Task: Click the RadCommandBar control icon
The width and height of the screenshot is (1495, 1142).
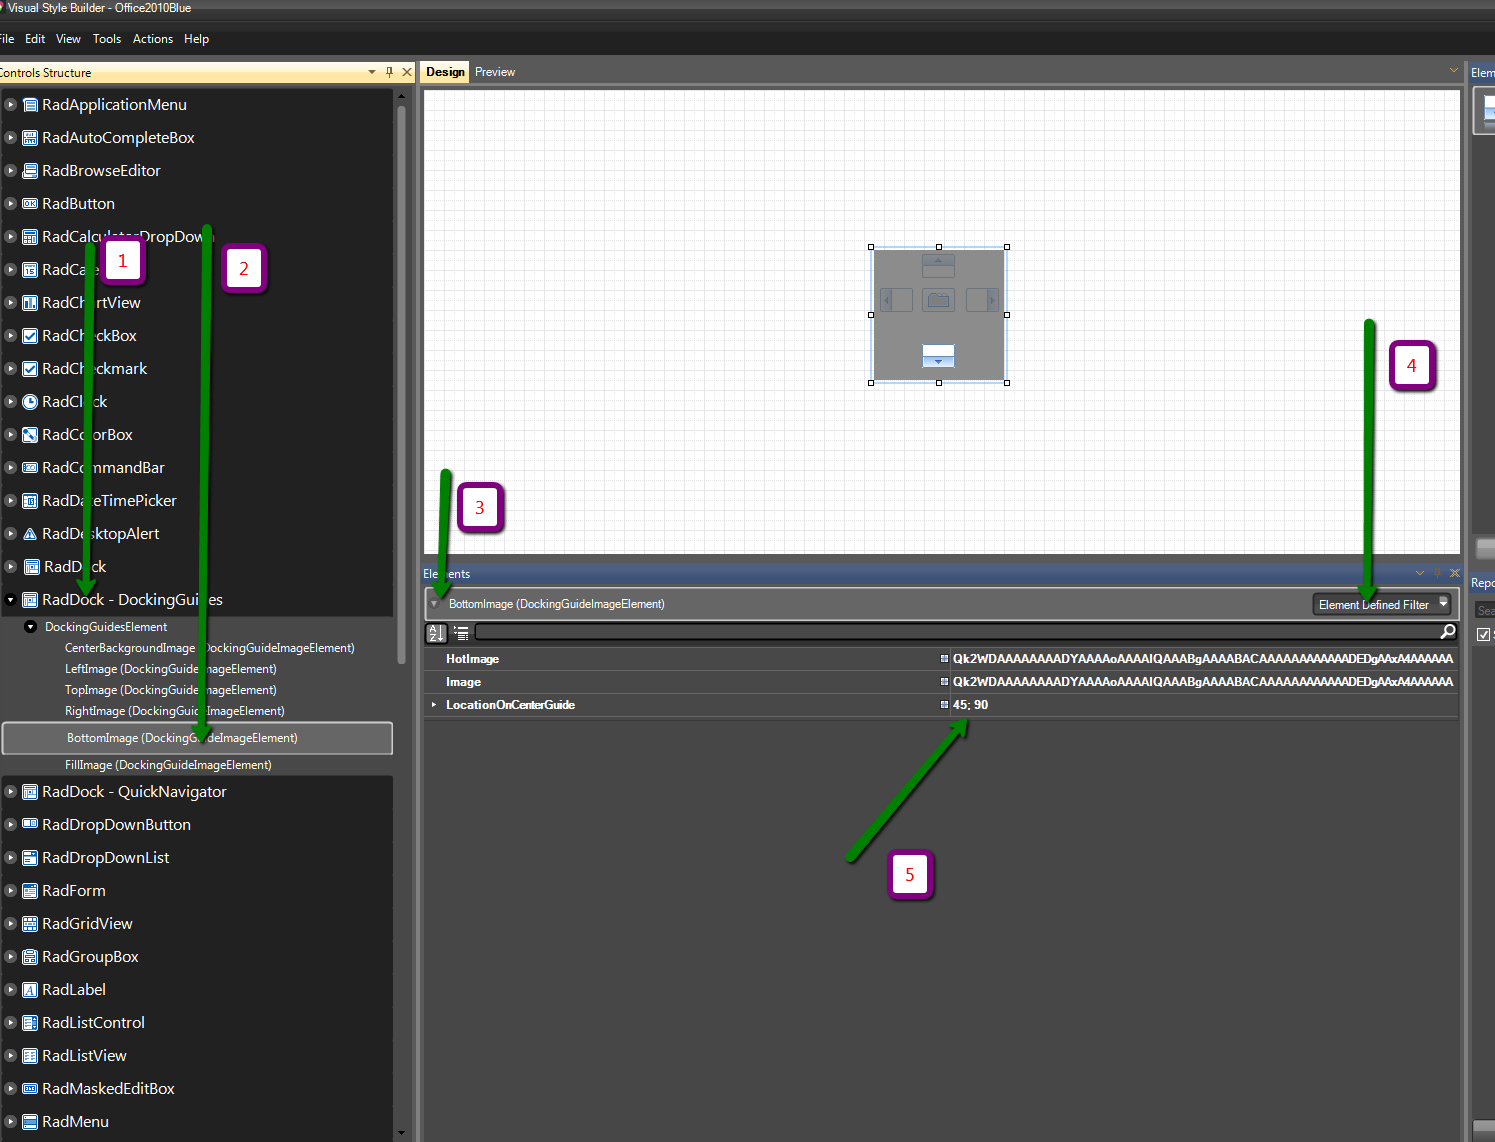Action: pyautogui.click(x=30, y=468)
